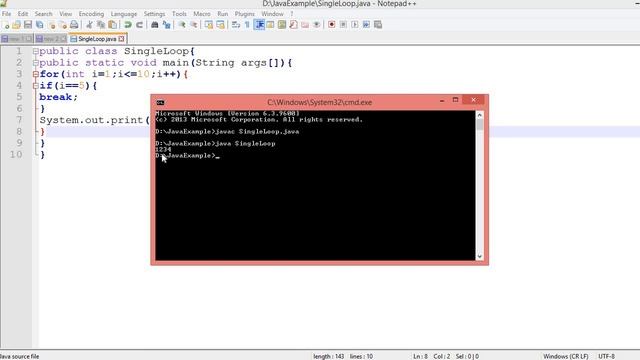Click the Playback macro toolbar icon
640x360 pixels.
point(355,25)
